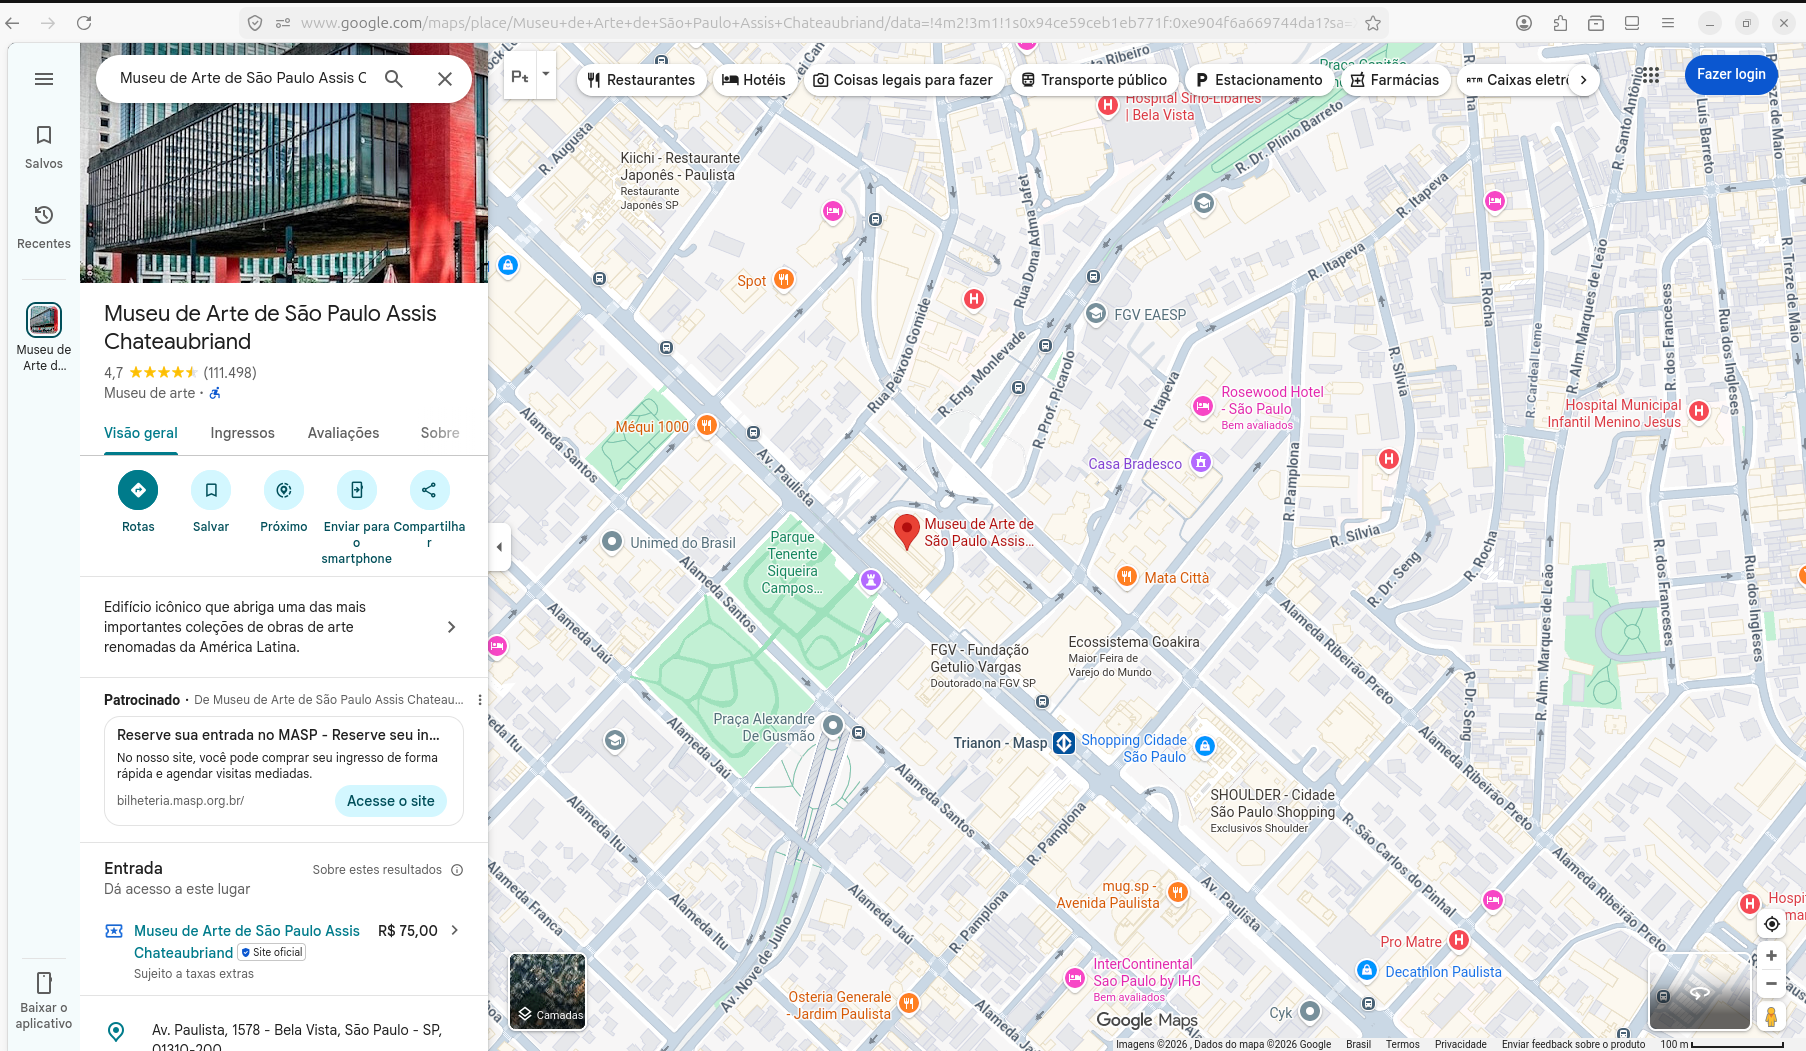
Task: Click the Acesse o site button
Action: tap(391, 801)
